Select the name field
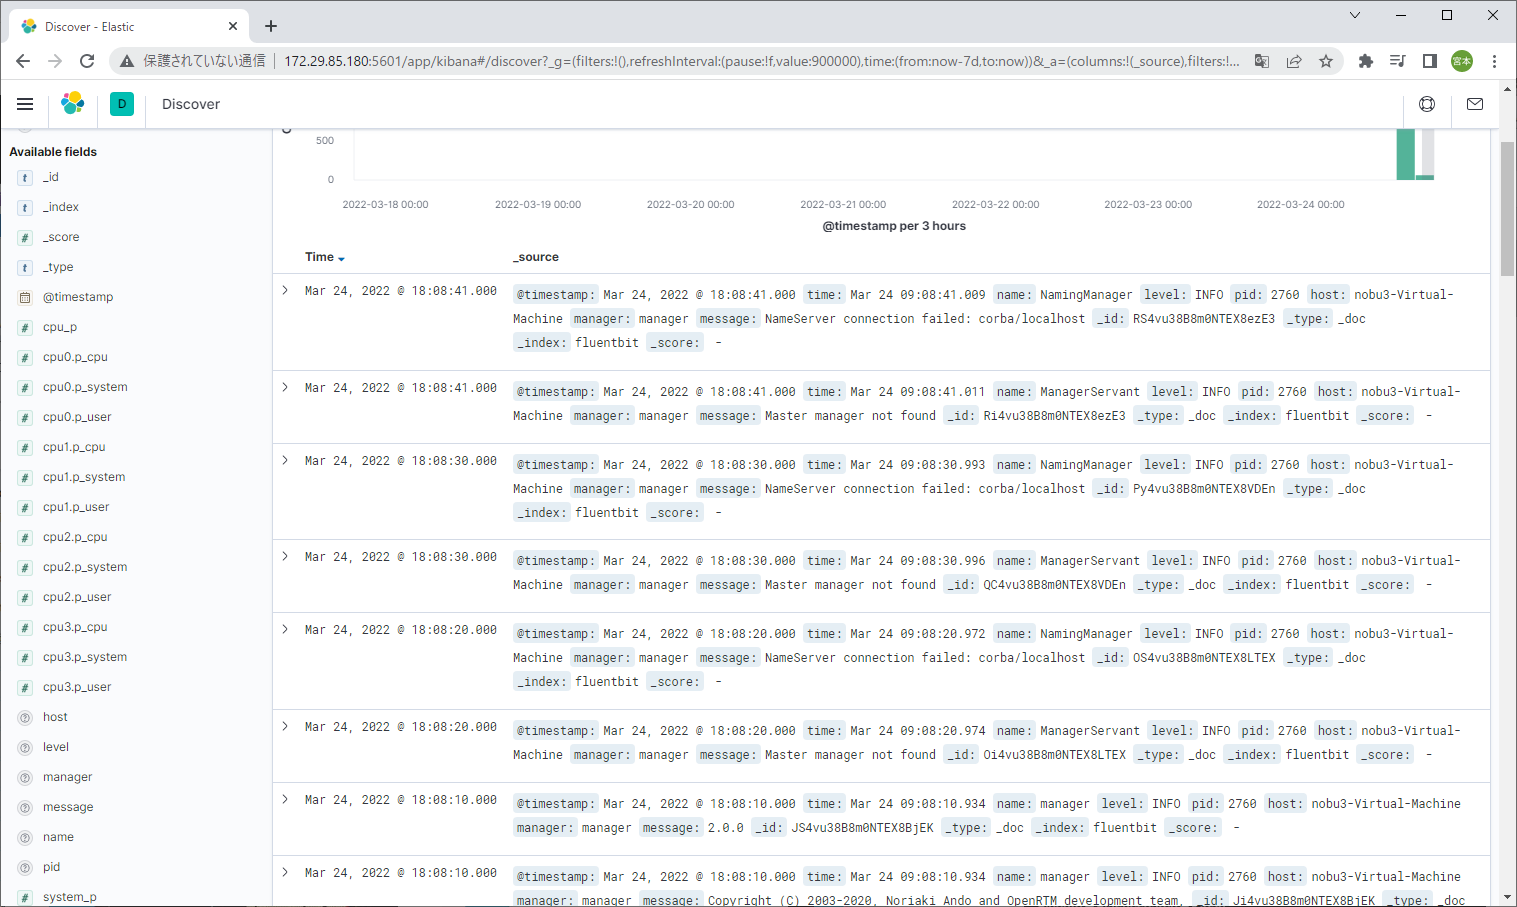Image resolution: width=1517 pixels, height=907 pixels. click(58, 837)
